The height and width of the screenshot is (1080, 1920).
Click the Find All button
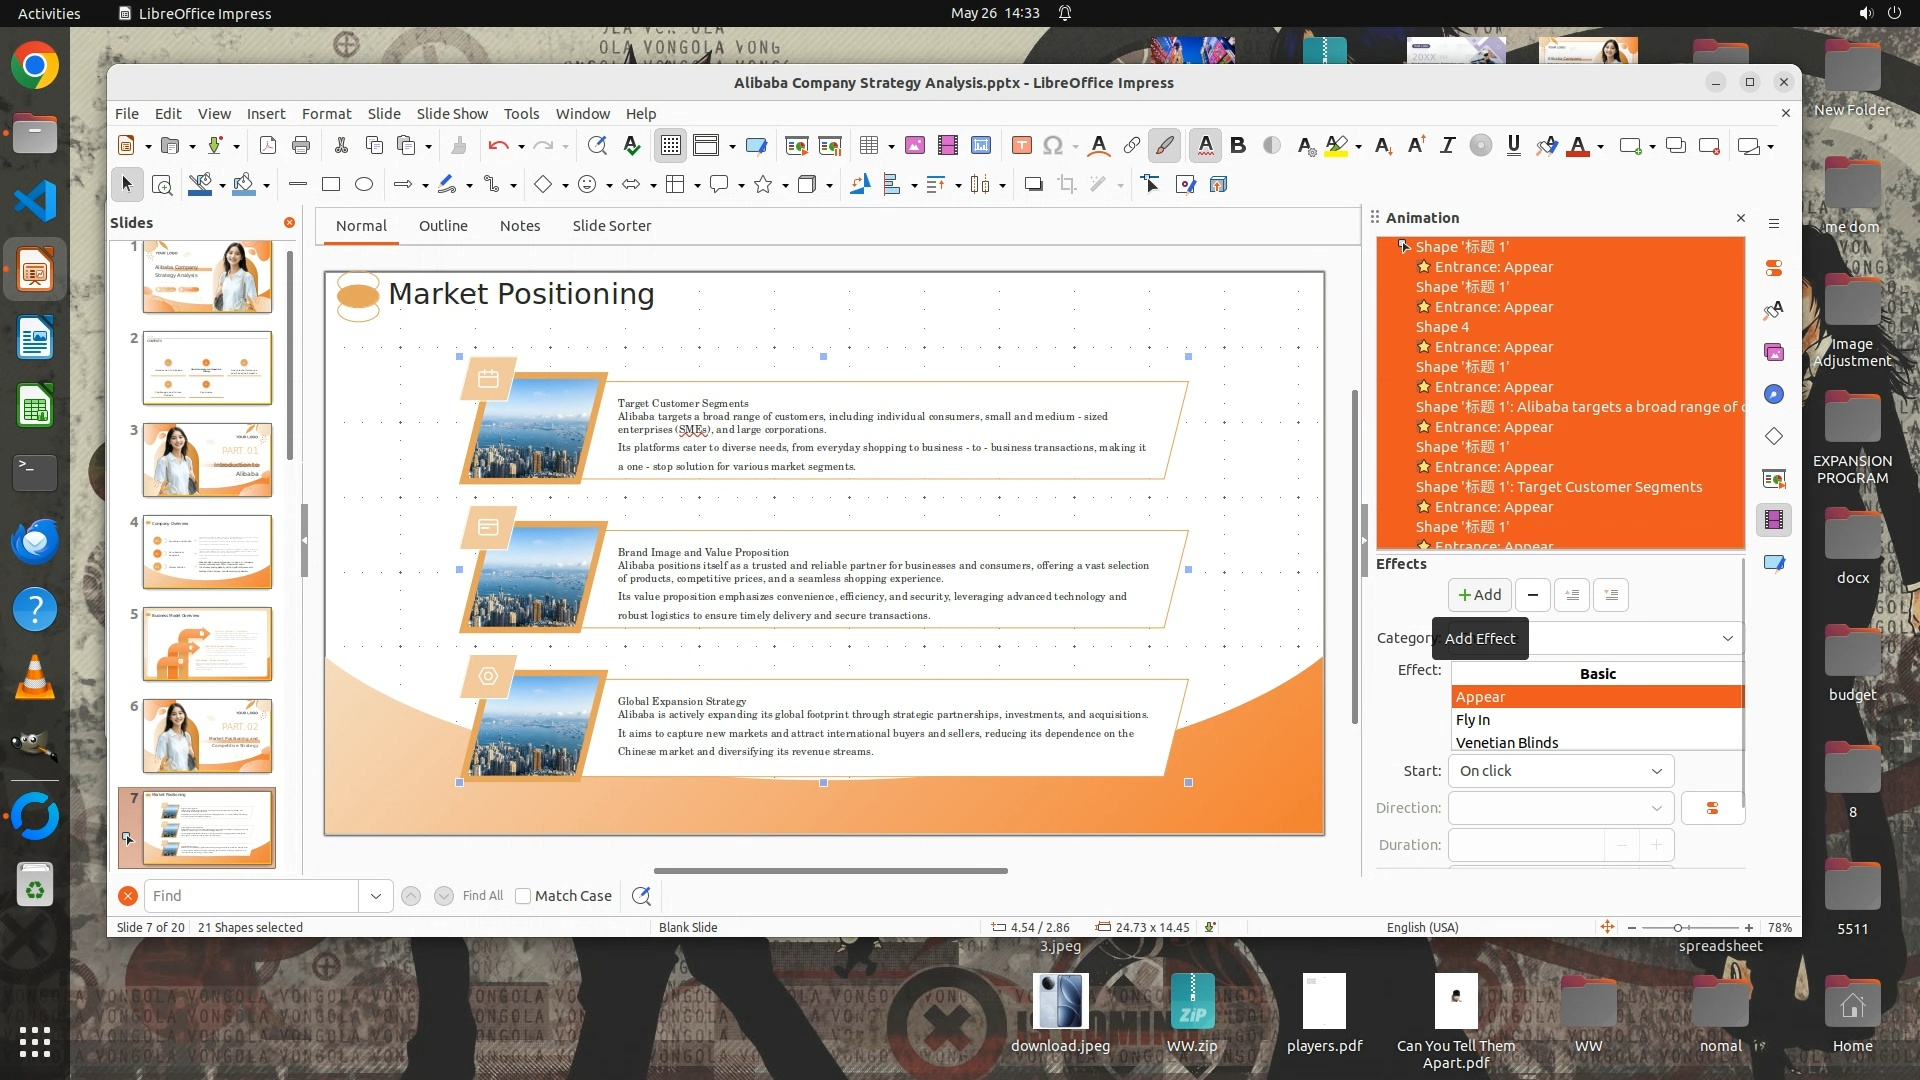click(482, 896)
